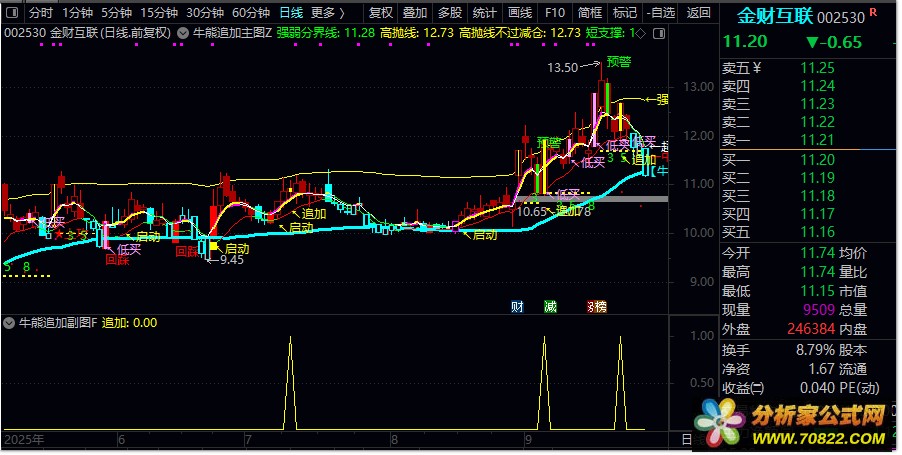Screen dimensions: 902x455
Task: Select the 日线 daily chart tab
Action: point(291,12)
